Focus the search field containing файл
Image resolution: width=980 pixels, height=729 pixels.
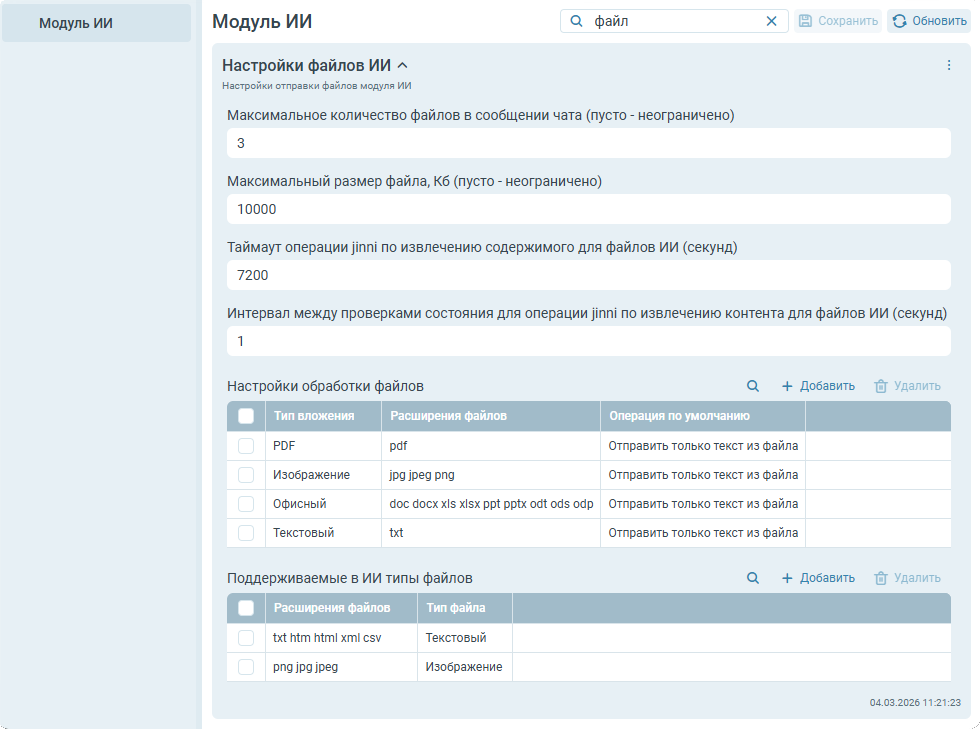coord(675,21)
